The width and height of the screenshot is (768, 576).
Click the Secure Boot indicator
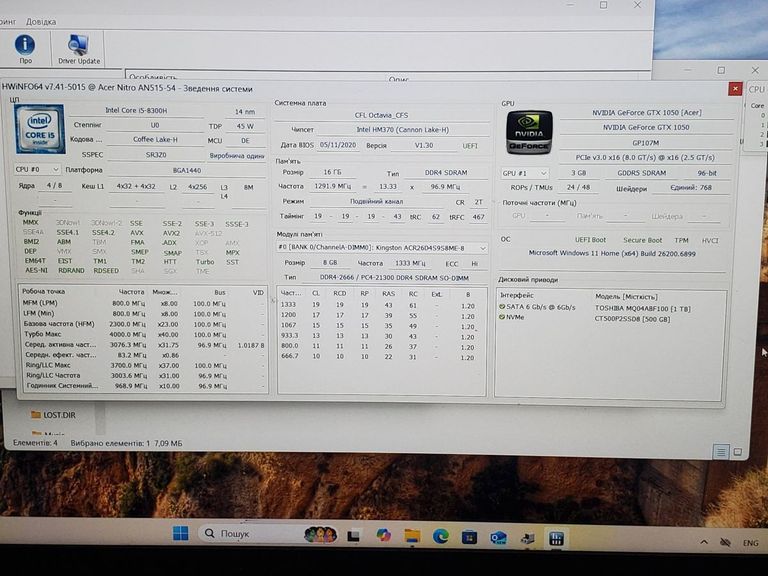click(x=642, y=240)
